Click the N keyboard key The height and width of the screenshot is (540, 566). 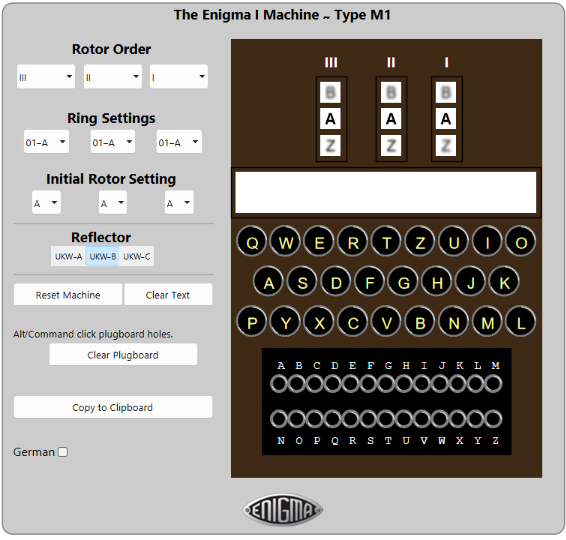(x=453, y=322)
